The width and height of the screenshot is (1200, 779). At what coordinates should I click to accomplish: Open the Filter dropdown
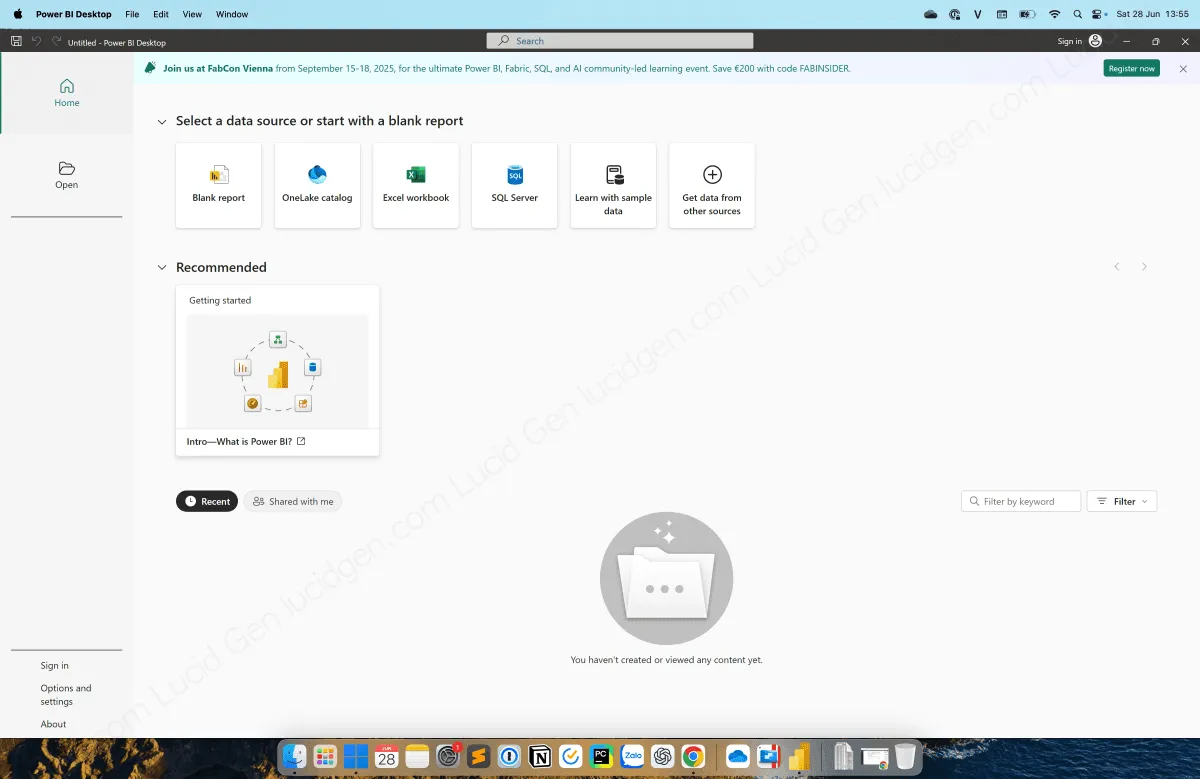tap(1121, 501)
